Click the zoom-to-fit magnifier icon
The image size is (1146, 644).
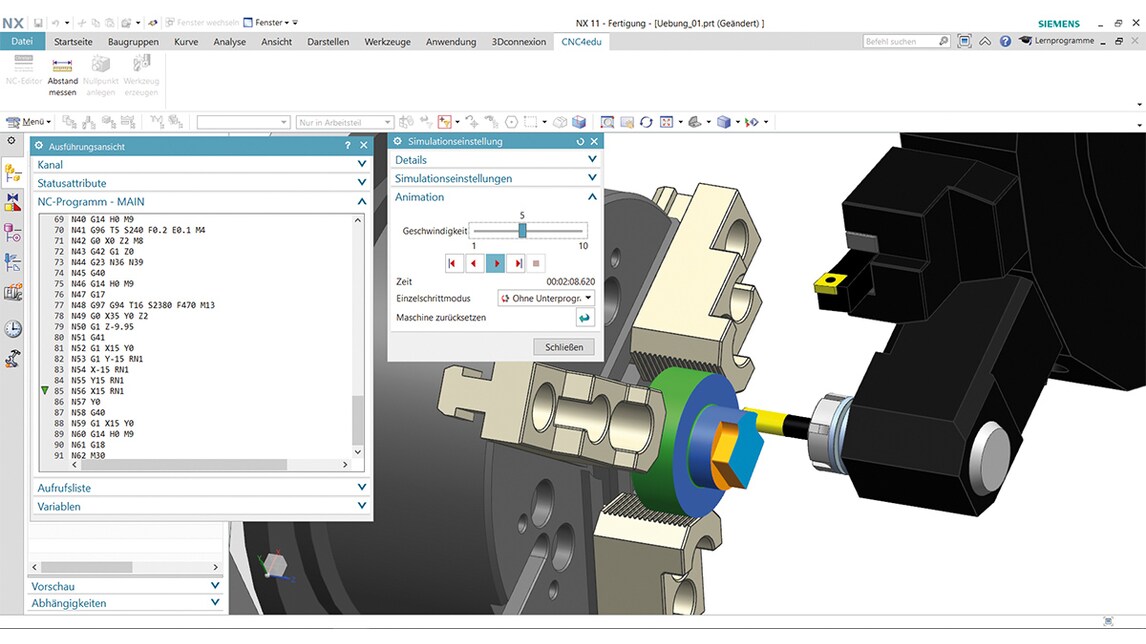[607, 122]
